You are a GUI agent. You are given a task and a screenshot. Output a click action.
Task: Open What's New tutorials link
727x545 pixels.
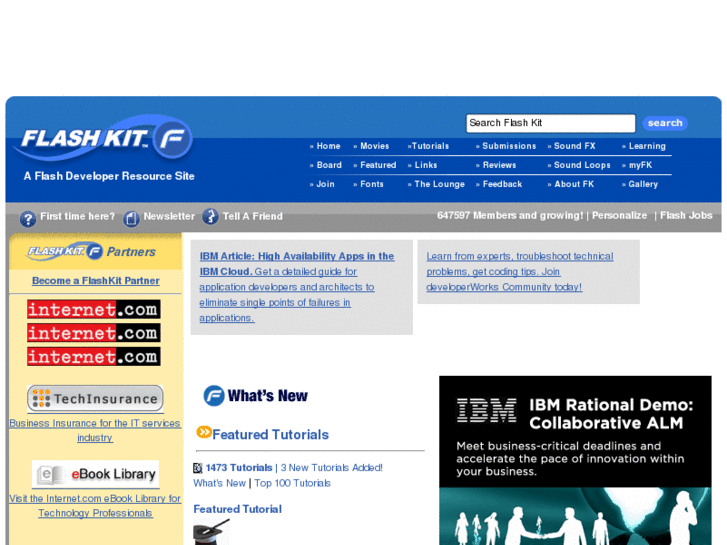[x=219, y=483]
